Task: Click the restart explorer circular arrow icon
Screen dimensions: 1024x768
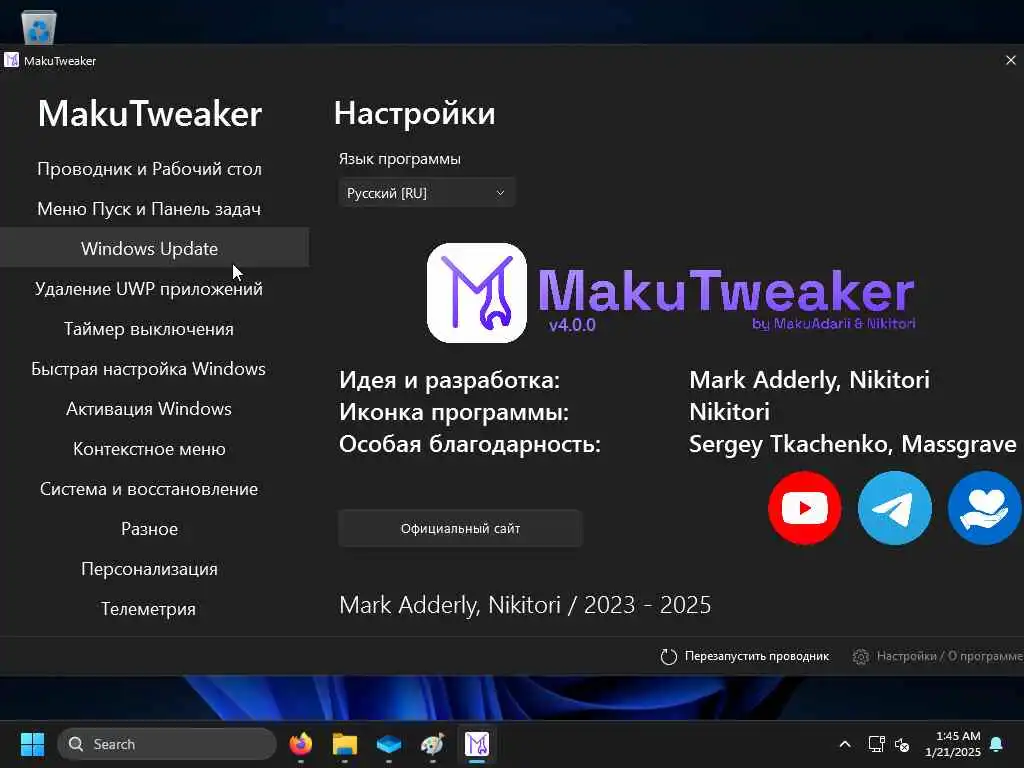Action: coord(669,656)
